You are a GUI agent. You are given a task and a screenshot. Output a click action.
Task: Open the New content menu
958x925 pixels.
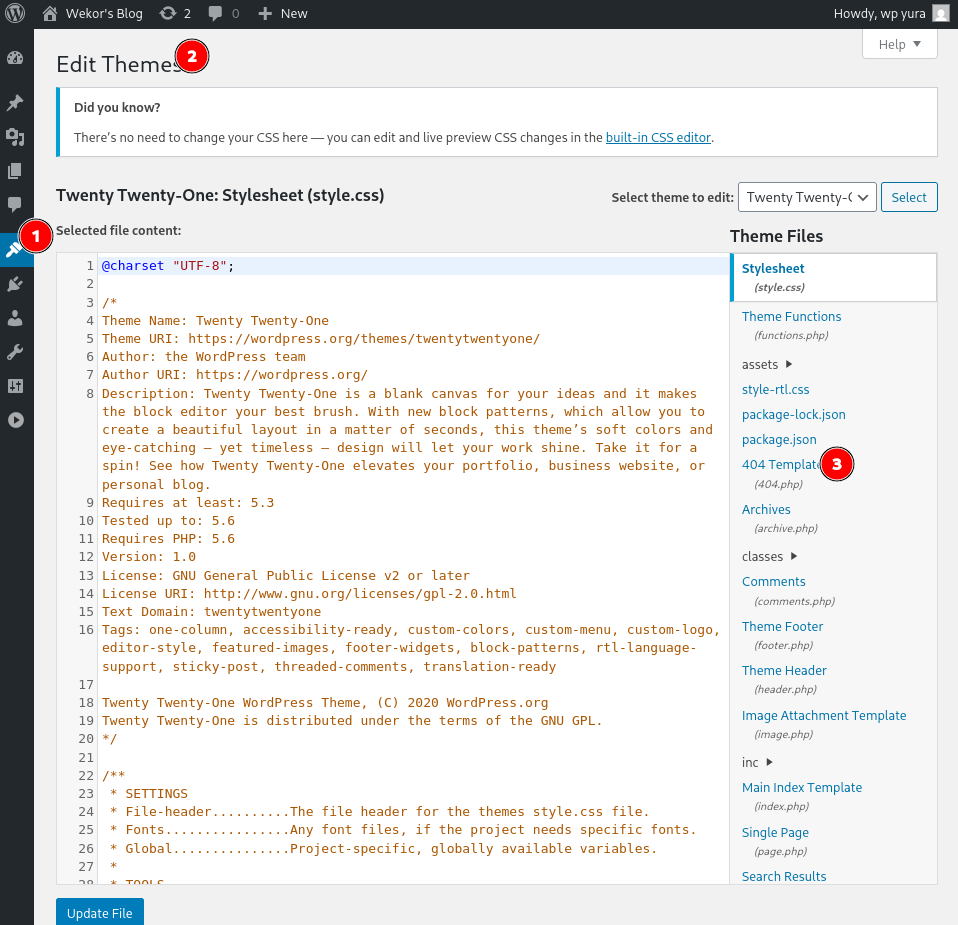283,13
